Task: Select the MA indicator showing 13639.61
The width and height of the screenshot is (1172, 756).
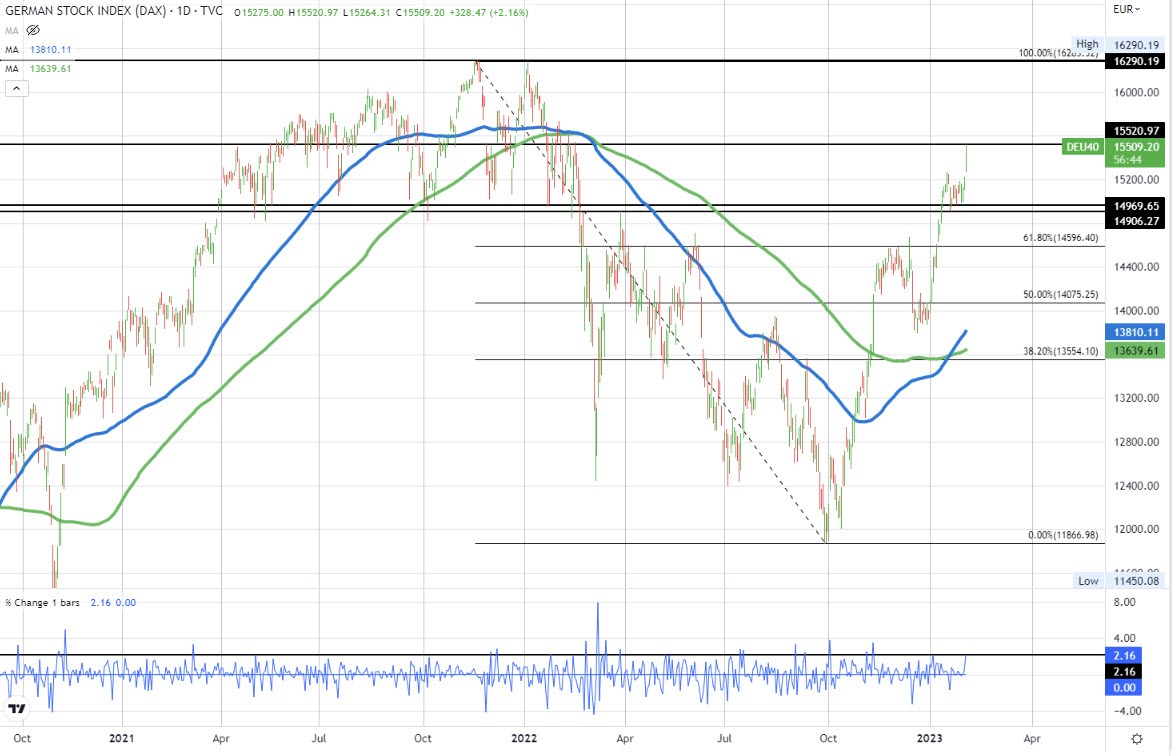Action: (38, 68)
